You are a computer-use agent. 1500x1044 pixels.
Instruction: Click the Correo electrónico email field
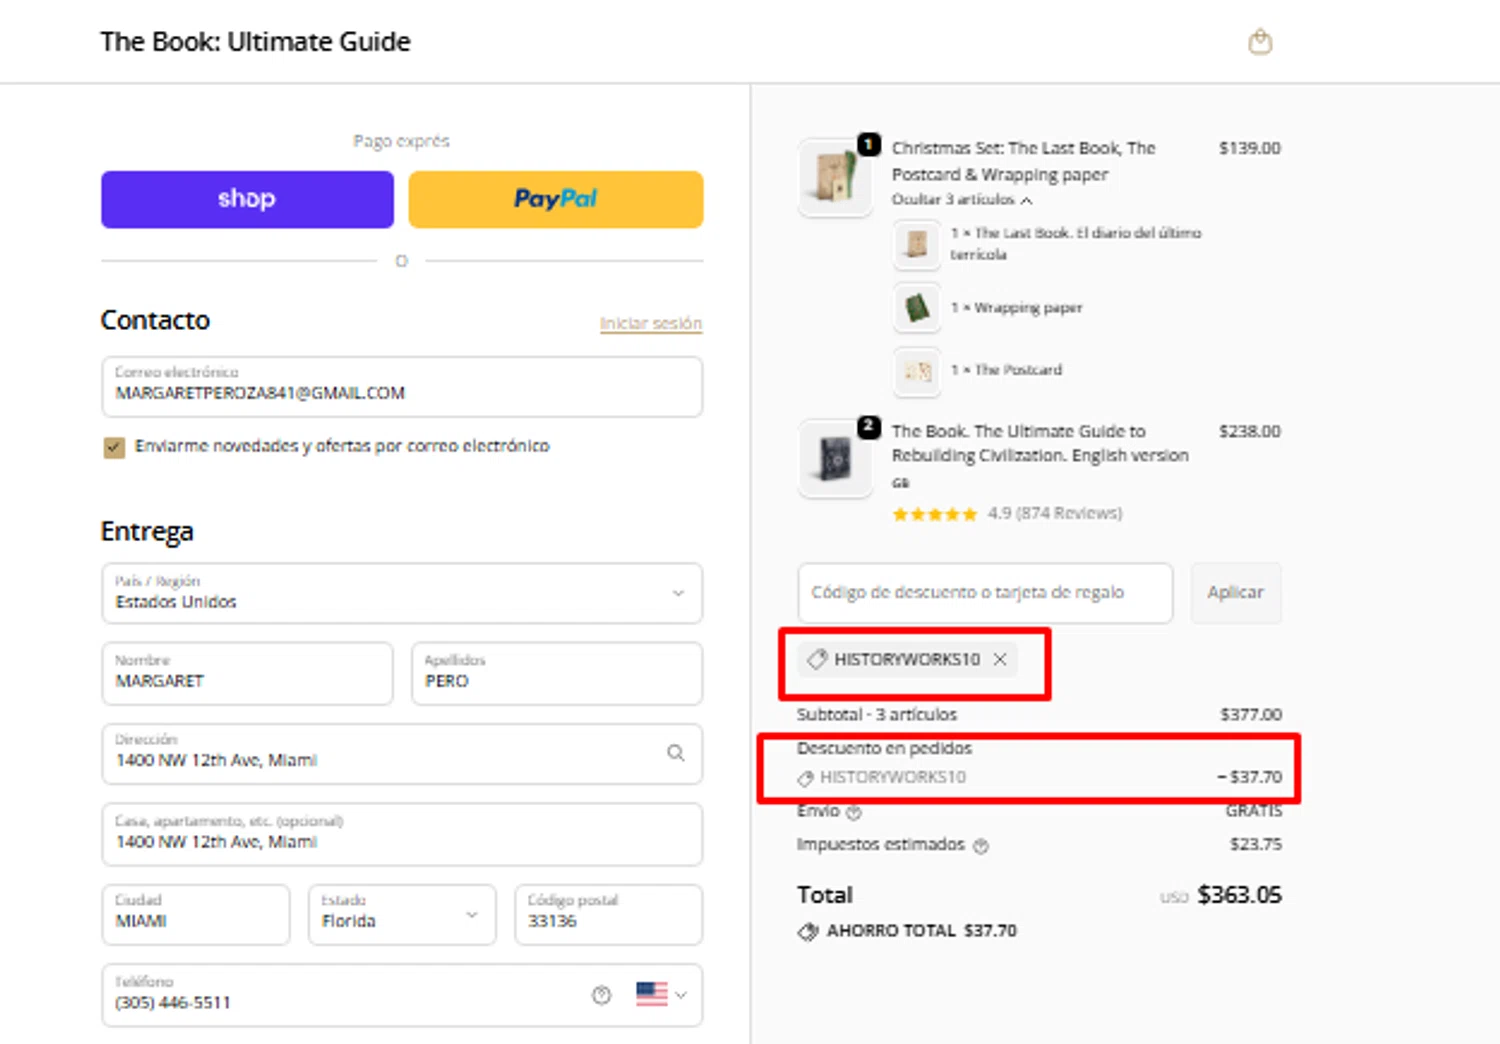pyautogui.click(x=401, y=386)
